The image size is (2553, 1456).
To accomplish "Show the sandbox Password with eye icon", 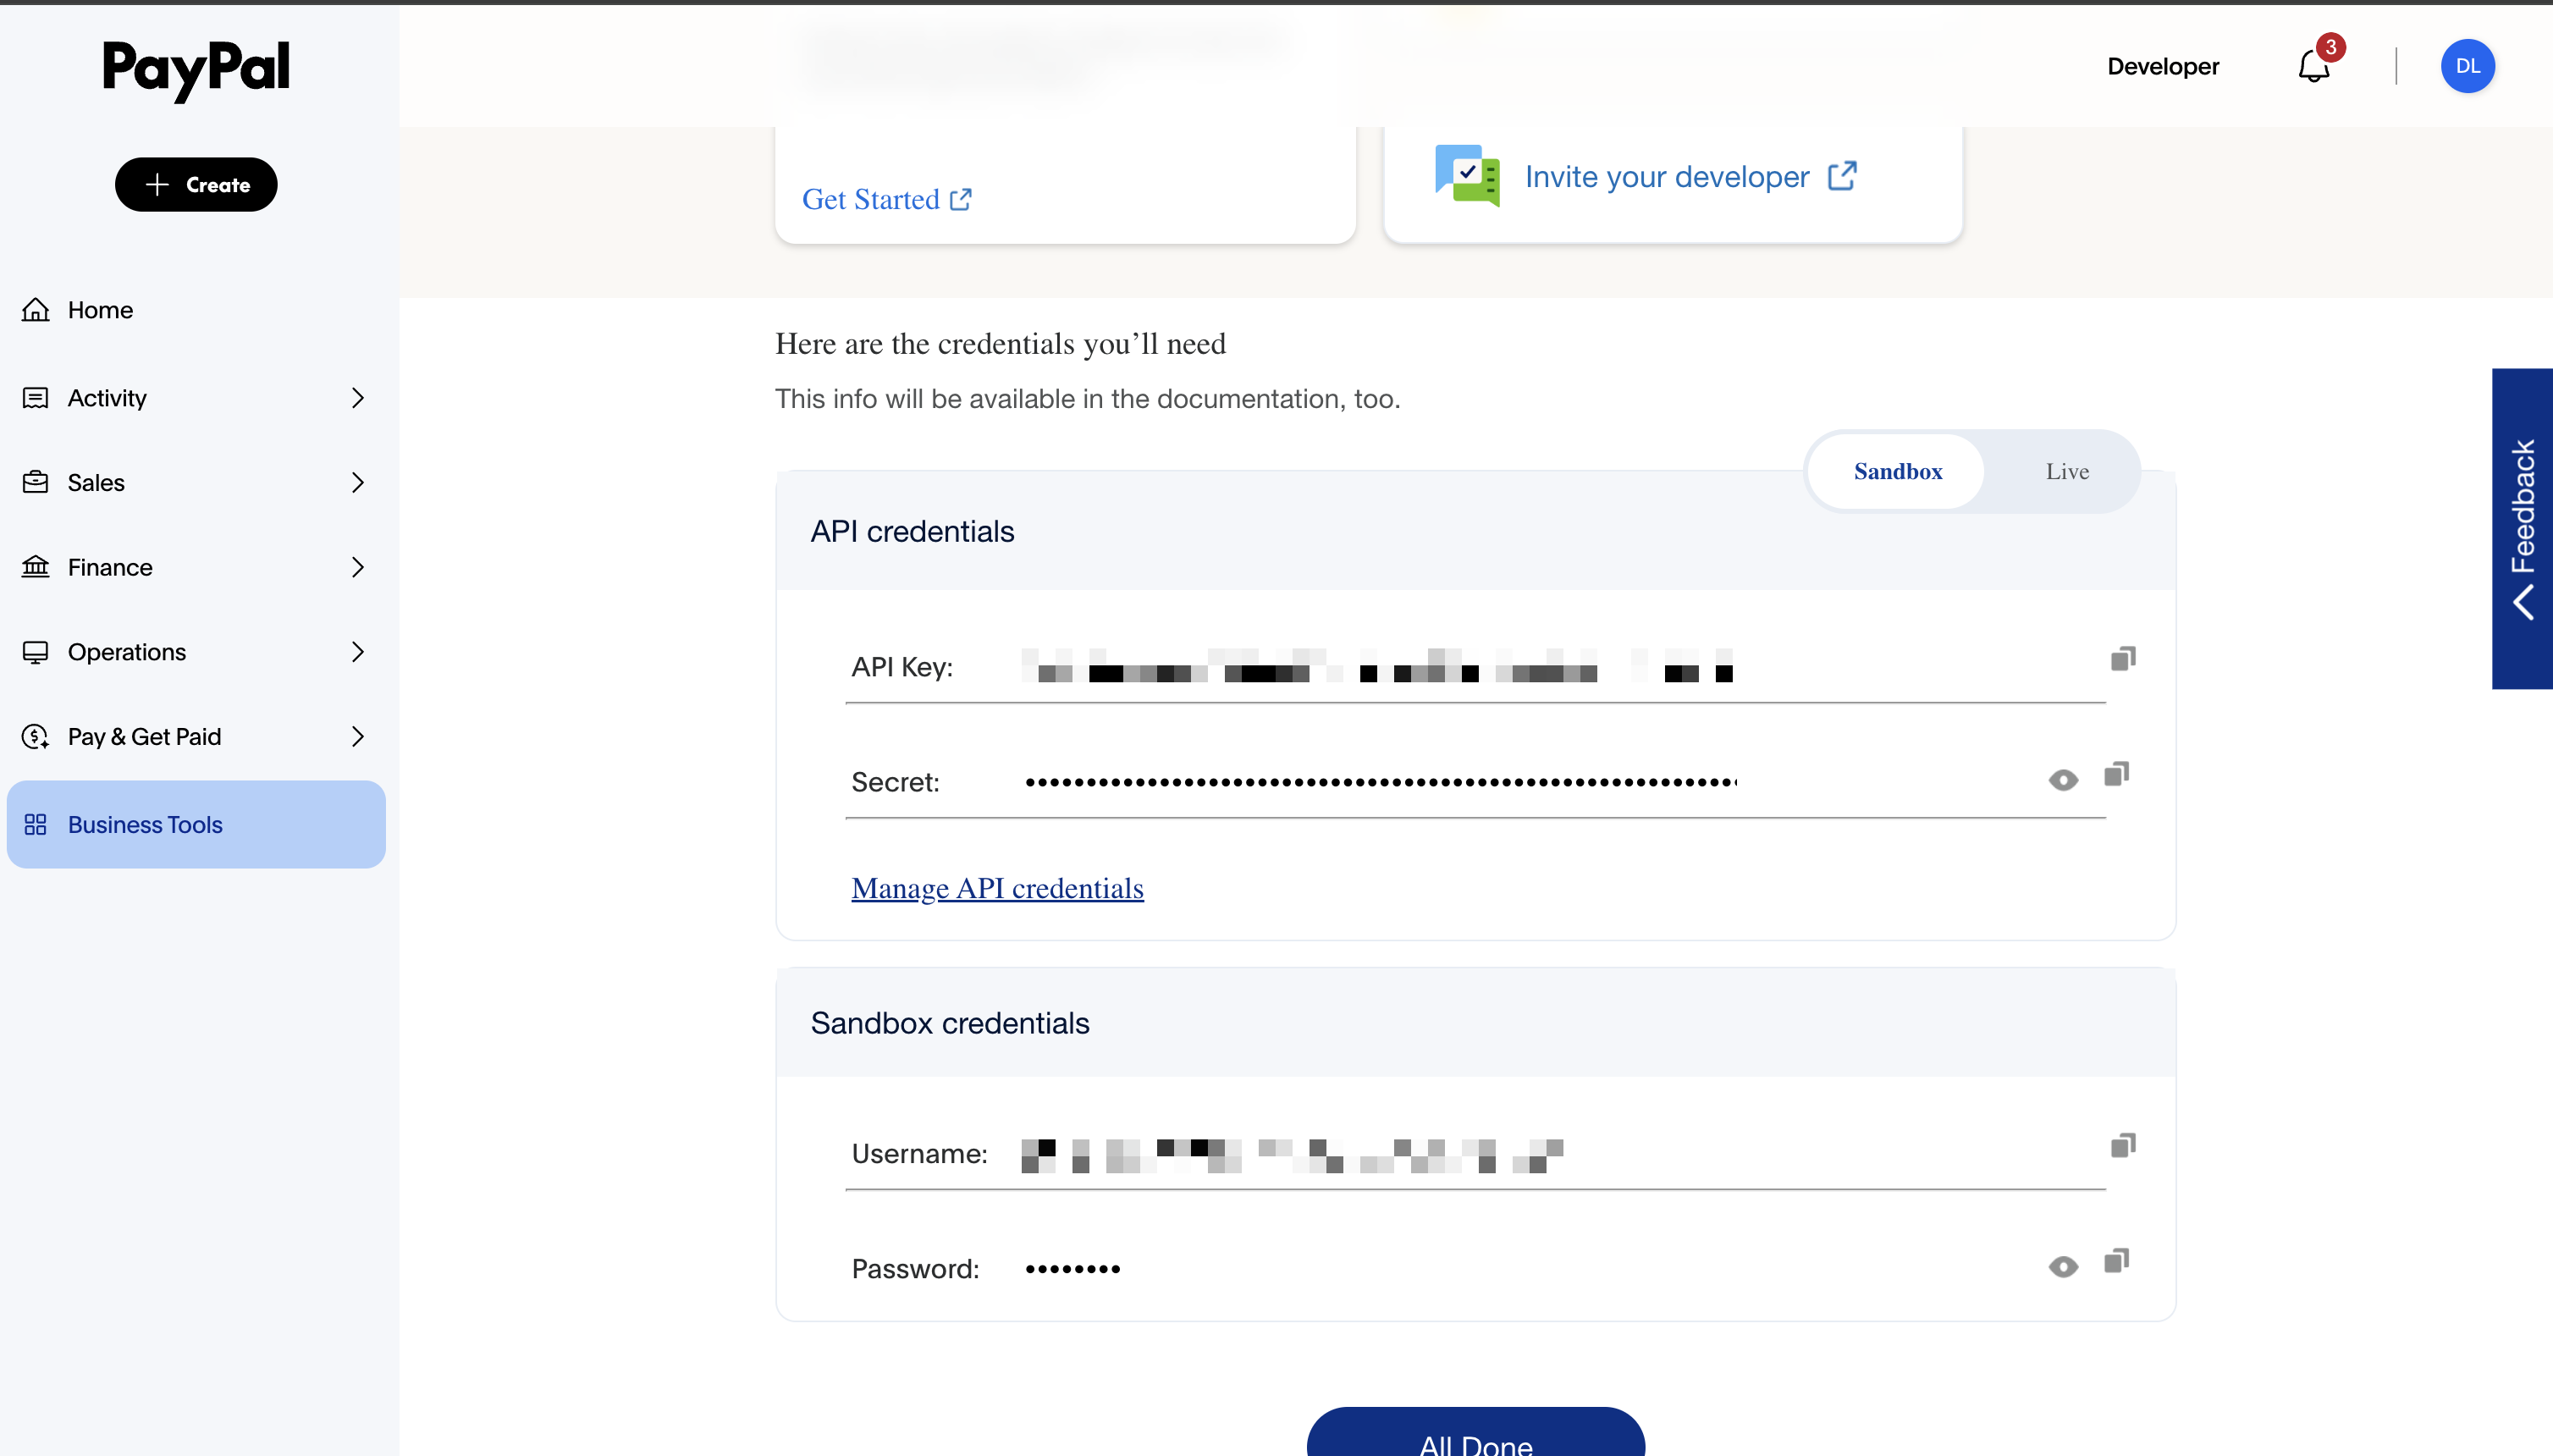I will click(x=2063, y=1267).
